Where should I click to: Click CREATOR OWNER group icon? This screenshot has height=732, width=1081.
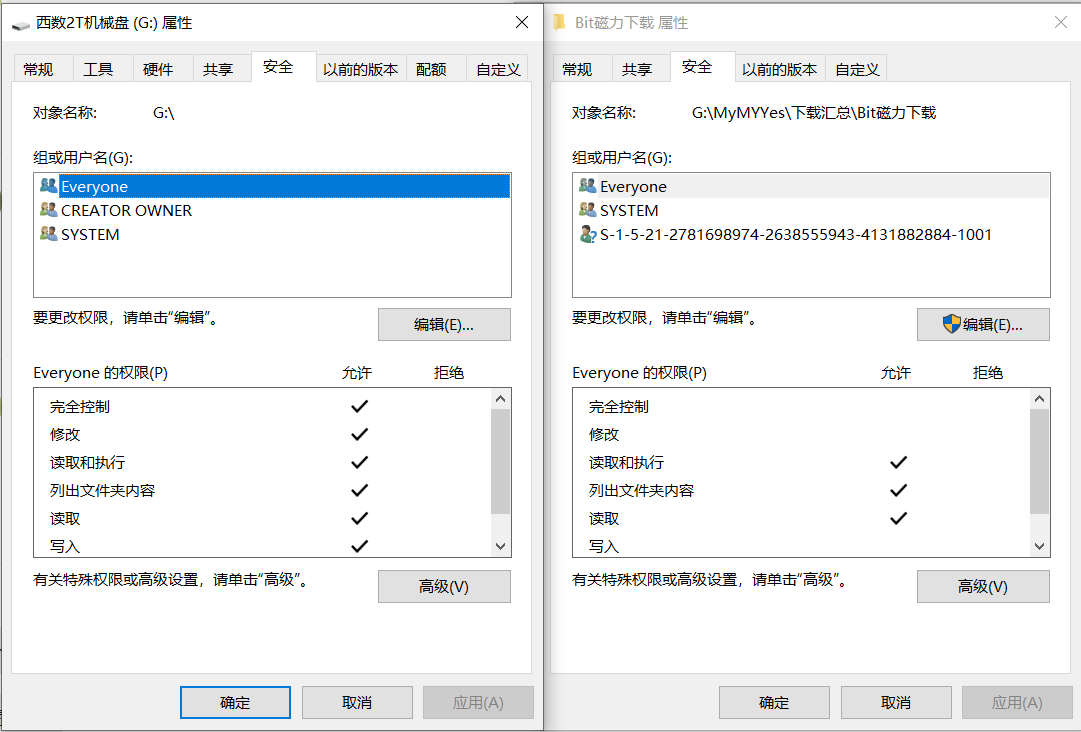click(48, 210)
